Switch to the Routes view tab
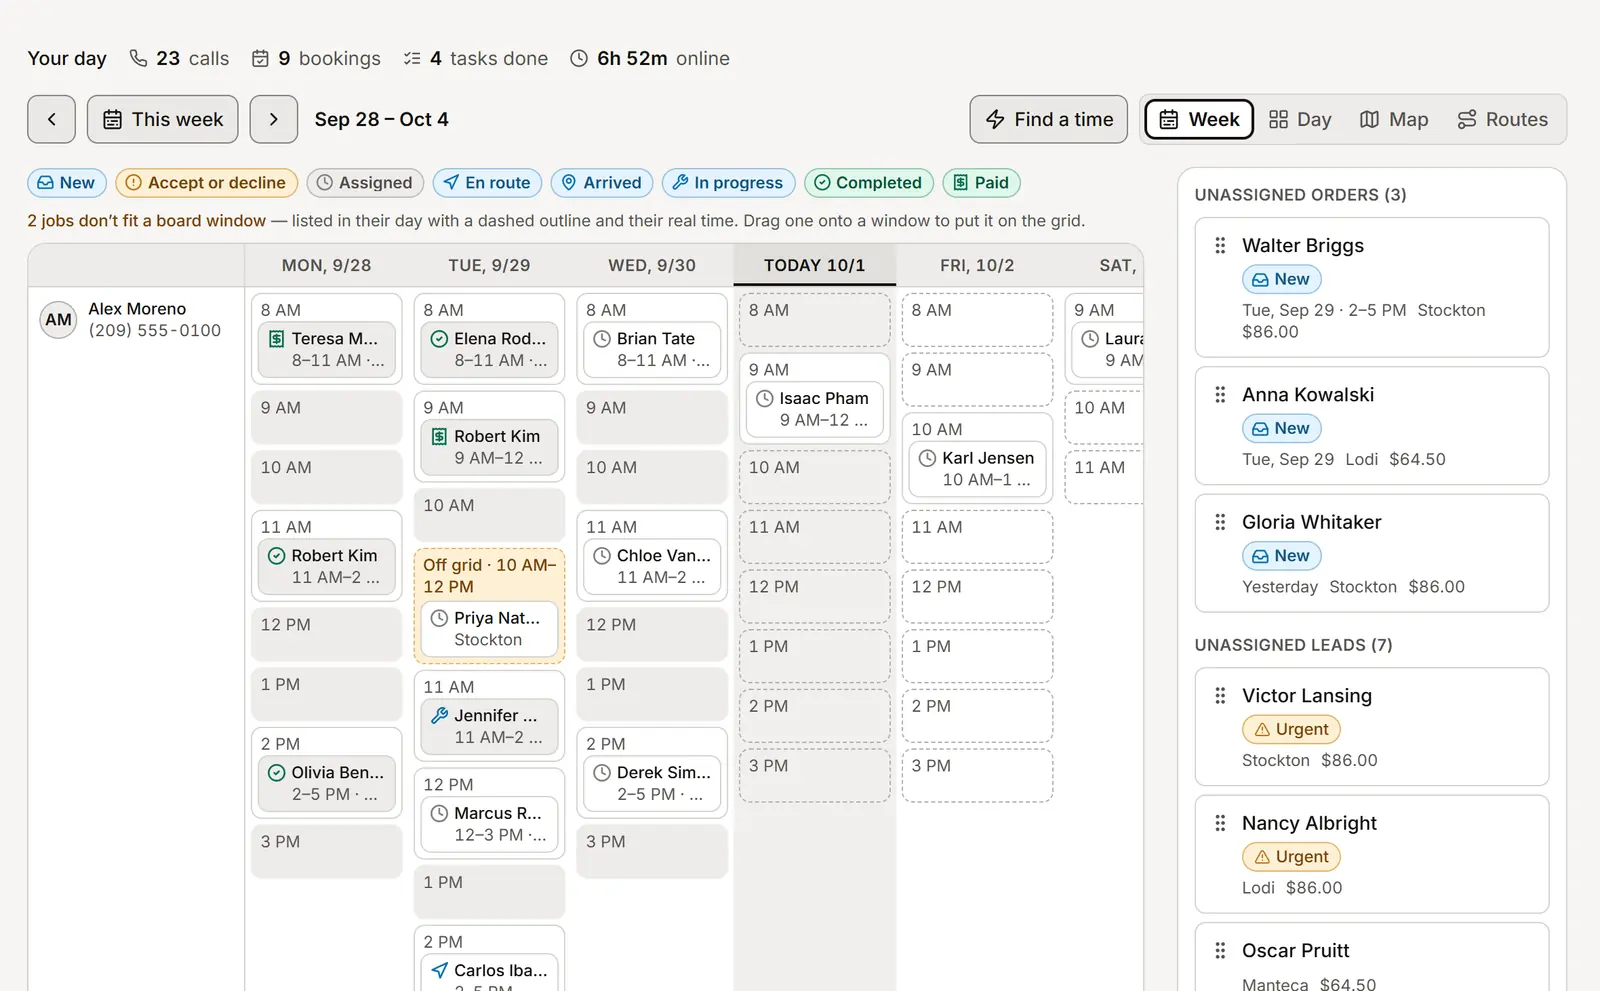The image size is (1600, 991). point(1503,119)
